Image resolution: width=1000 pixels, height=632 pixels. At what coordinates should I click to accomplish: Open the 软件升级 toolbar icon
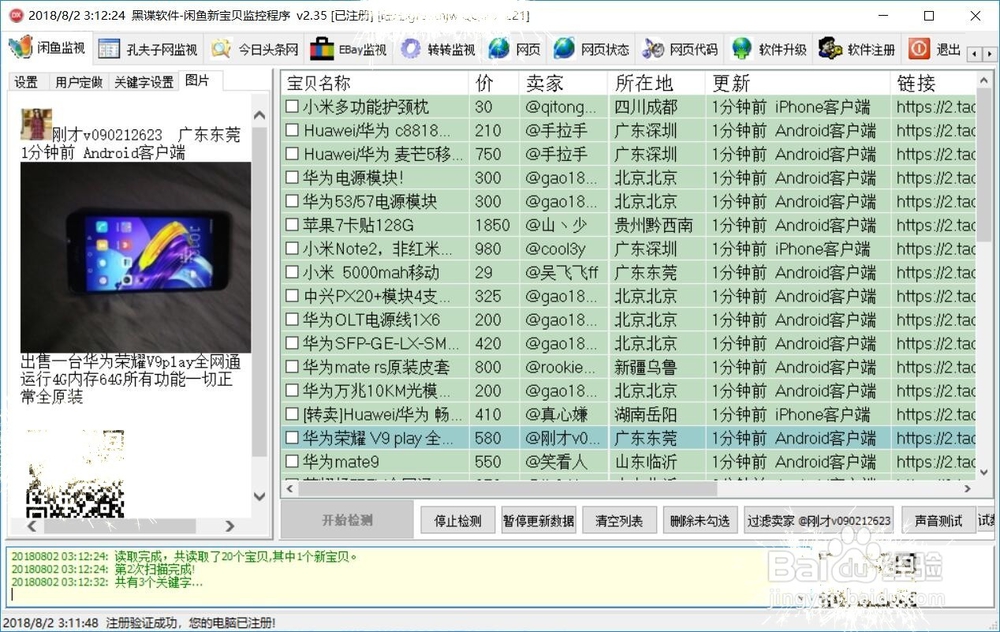[742, 49]
